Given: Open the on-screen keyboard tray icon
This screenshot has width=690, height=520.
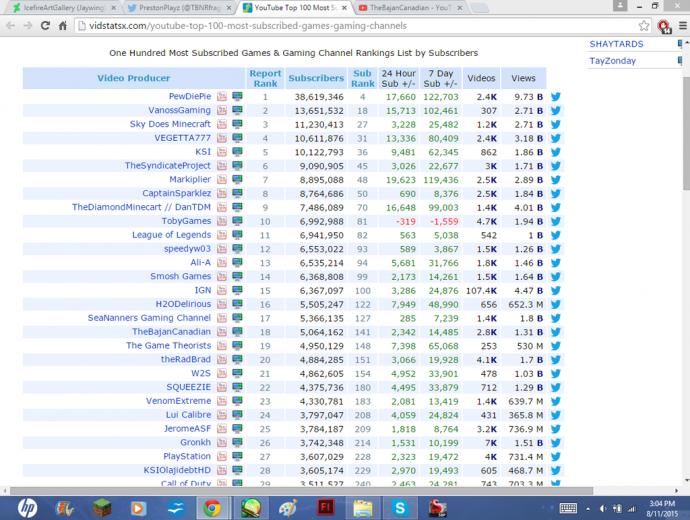Looking at the screenshot, I should 568,509.
